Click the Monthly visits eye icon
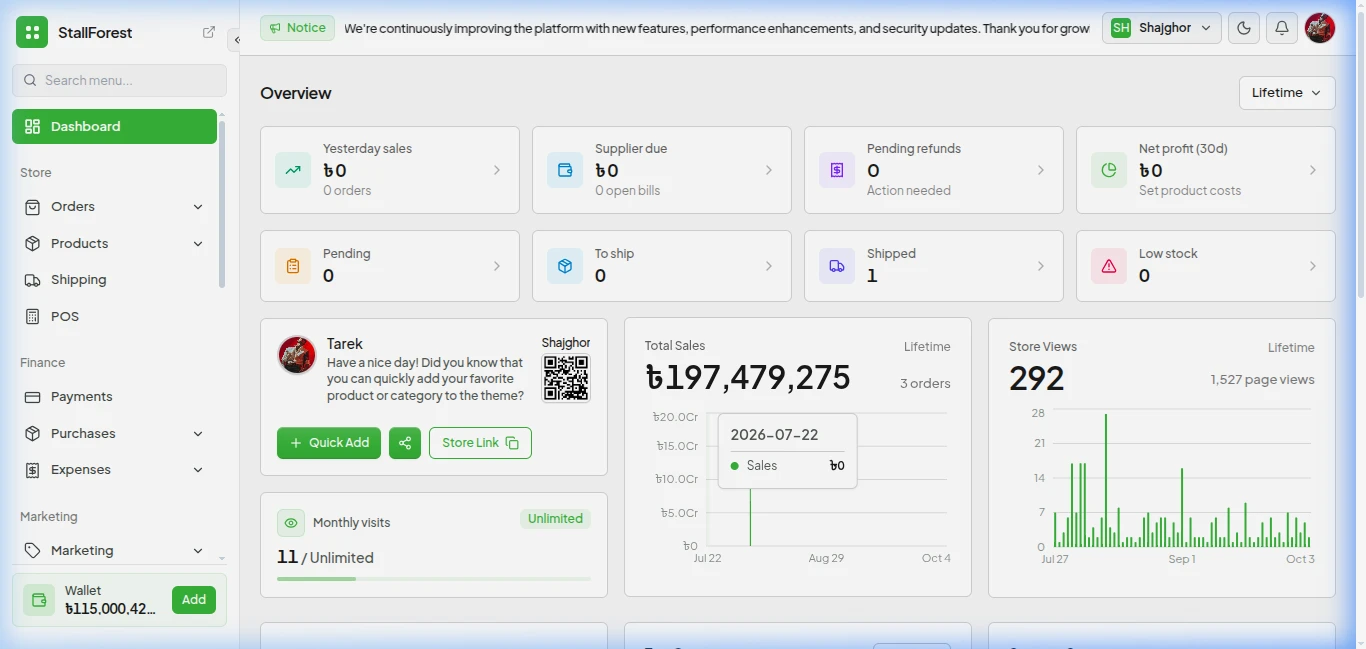The width and height of the screenshot is (1366, 649). [291, 523]
